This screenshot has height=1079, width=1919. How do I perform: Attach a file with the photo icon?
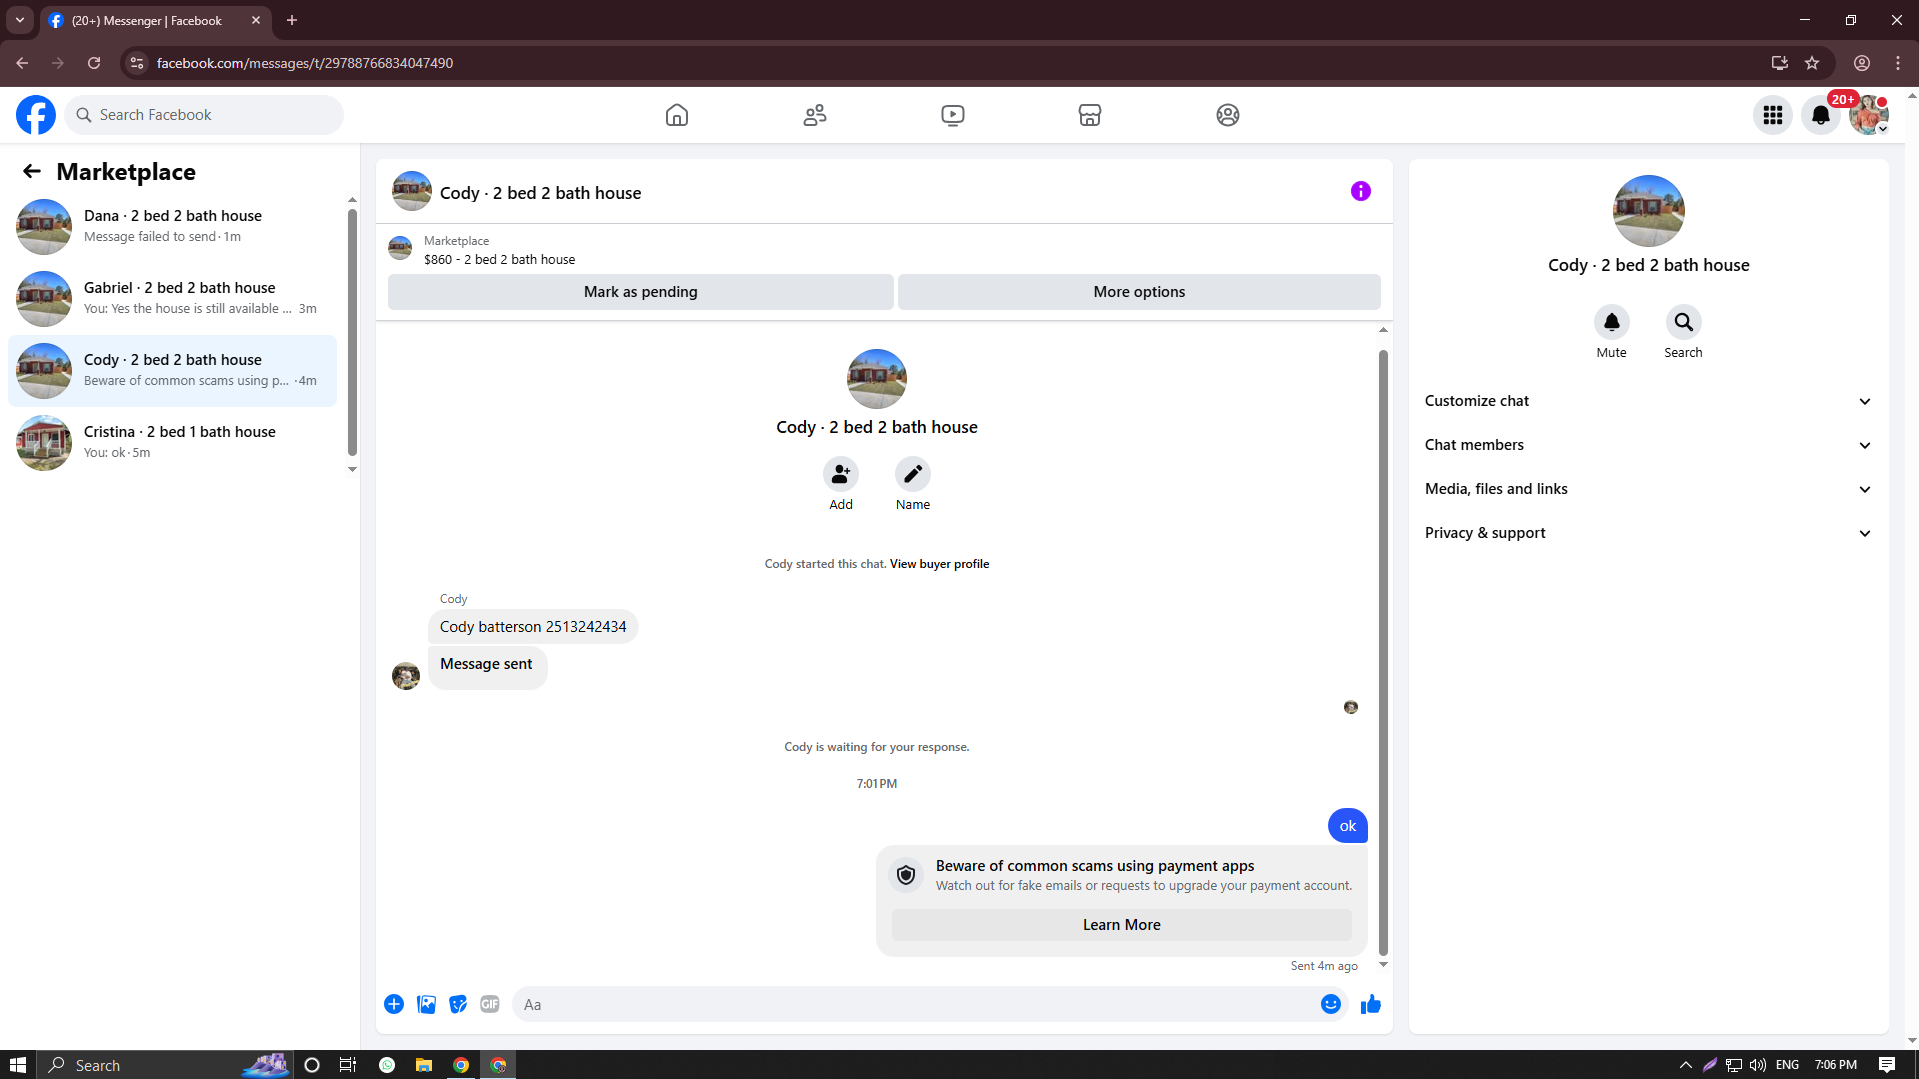[426, 1004]
